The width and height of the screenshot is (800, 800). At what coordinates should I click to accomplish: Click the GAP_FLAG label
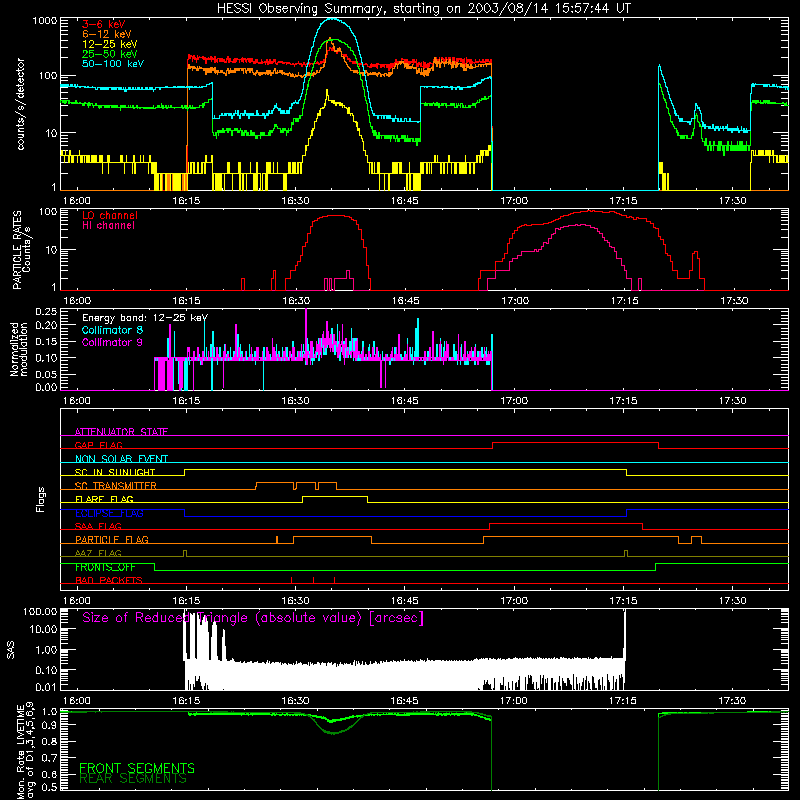99,445
